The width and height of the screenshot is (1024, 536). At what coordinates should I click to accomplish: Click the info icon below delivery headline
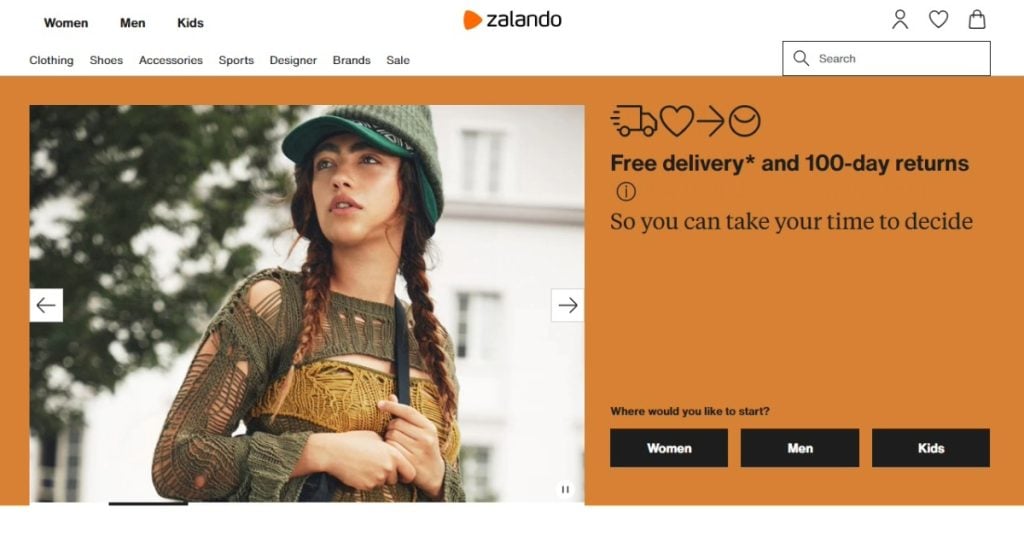click(626, 191)
